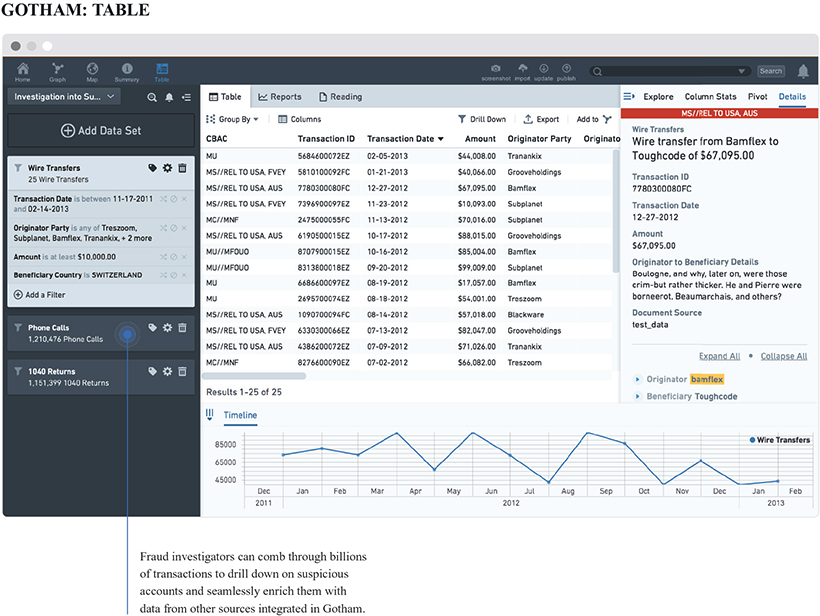Disable the Transaction Date filter
This screenshot has height=616, width=820.
(172, 200)
